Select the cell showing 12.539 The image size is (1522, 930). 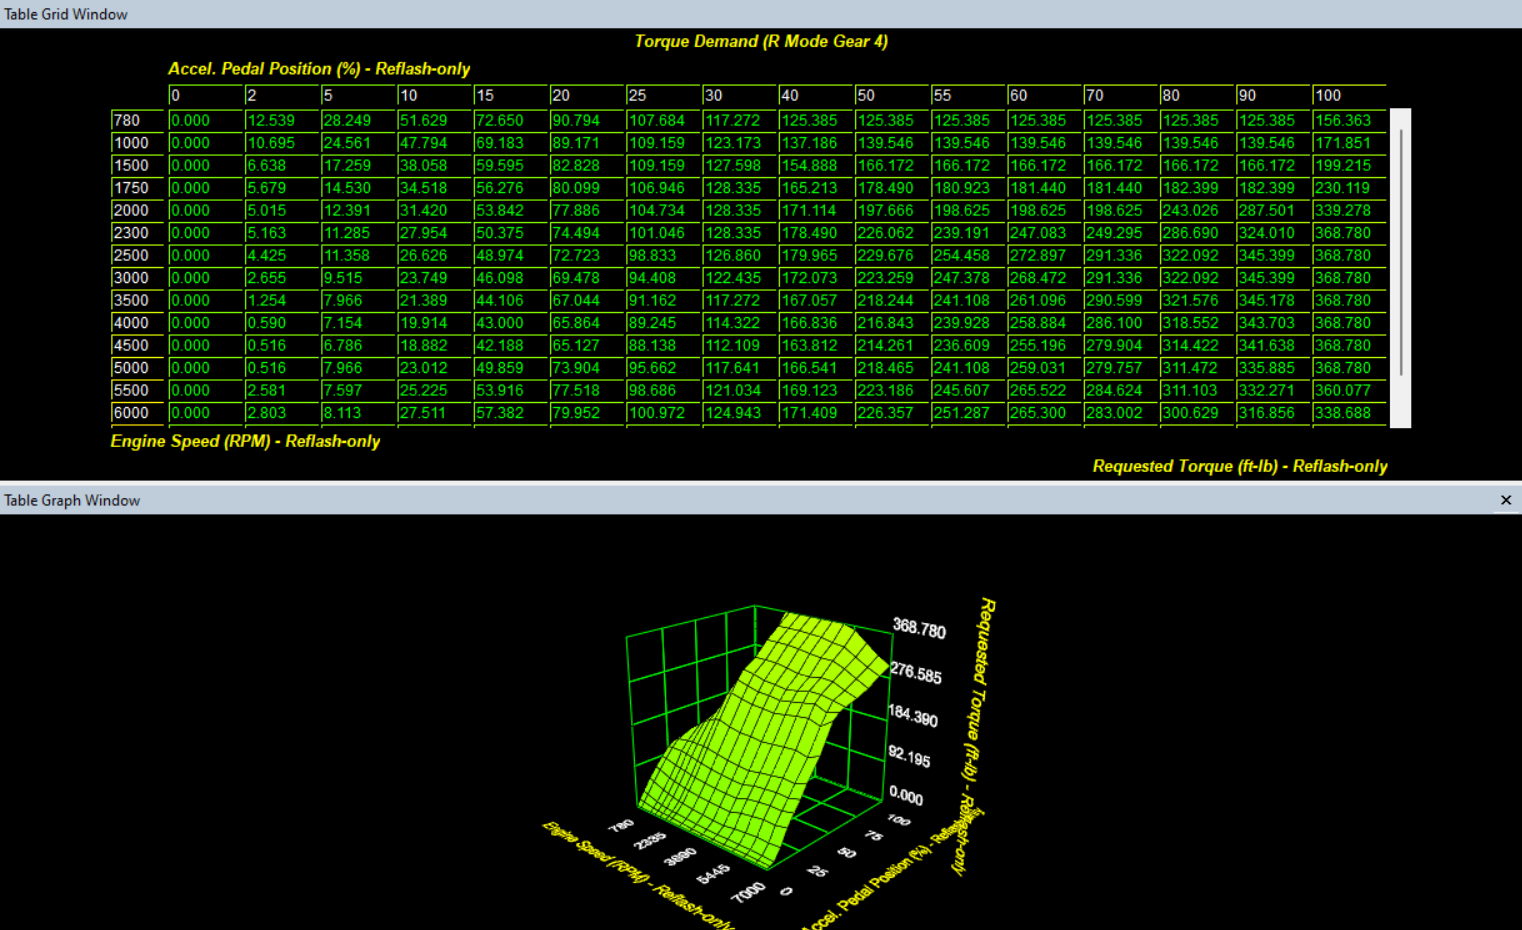[x=281, y=121]
